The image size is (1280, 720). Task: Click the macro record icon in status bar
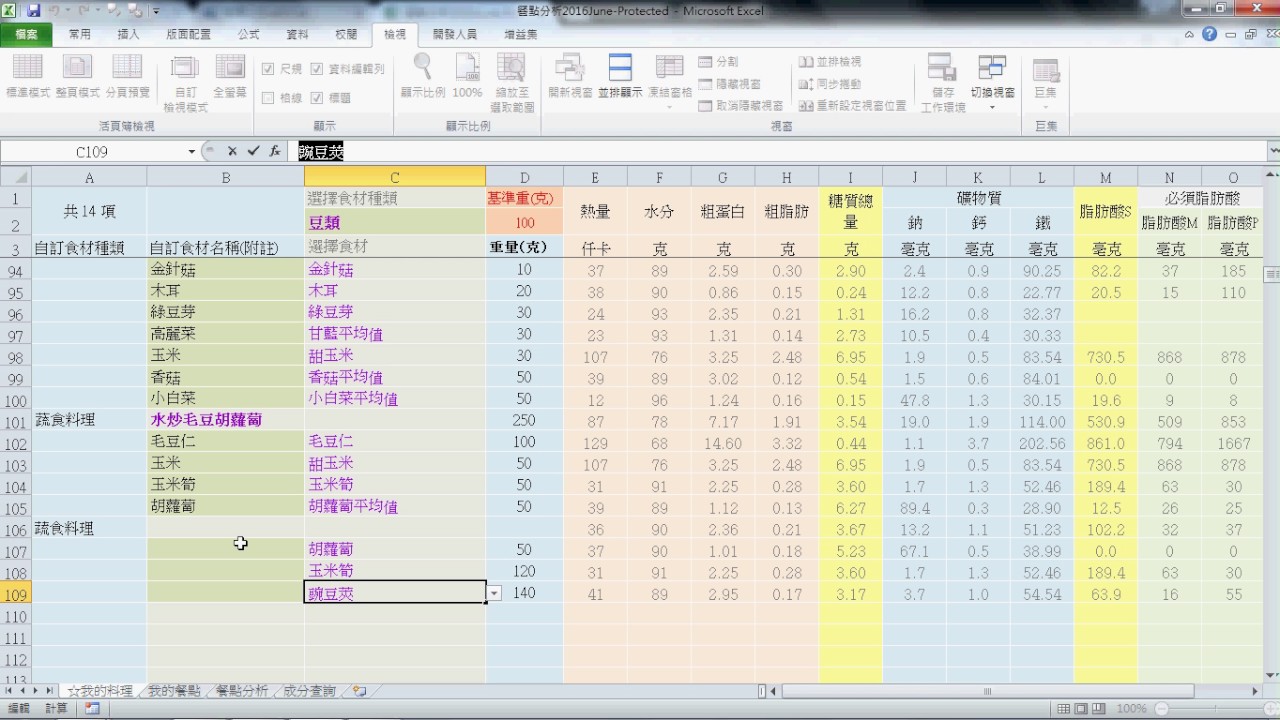point(92,708)
